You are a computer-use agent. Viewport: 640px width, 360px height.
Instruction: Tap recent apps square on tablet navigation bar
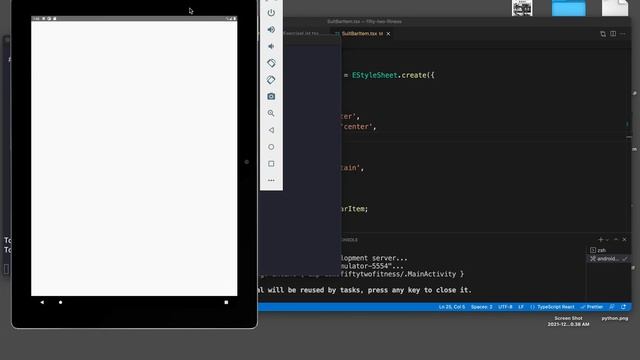click(226, 302)
